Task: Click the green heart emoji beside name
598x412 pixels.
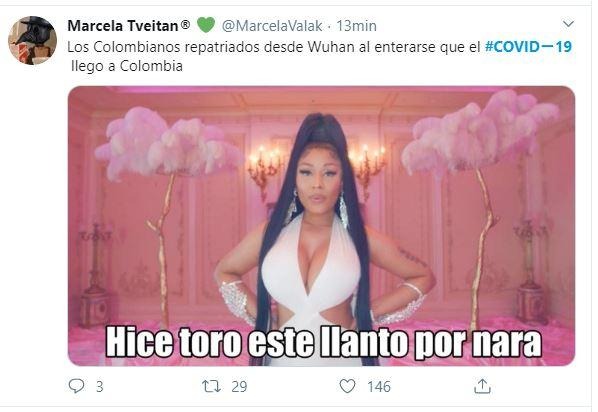Action: click(206, 25)
